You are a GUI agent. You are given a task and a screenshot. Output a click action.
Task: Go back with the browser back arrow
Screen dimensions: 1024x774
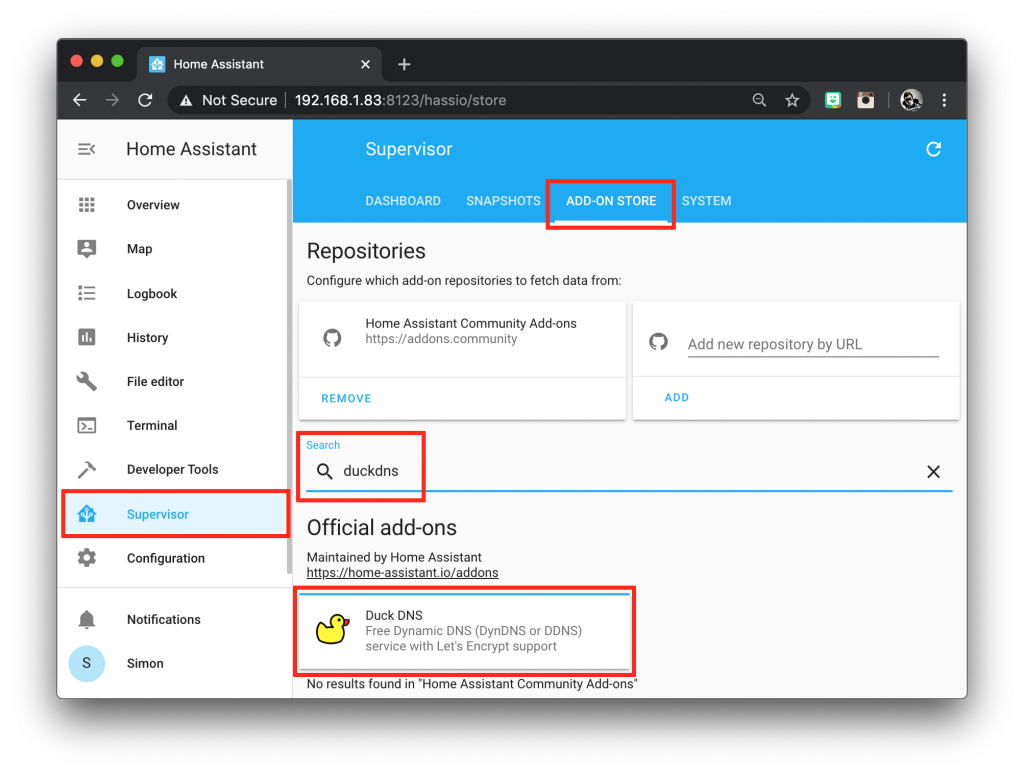pos(80,100)
